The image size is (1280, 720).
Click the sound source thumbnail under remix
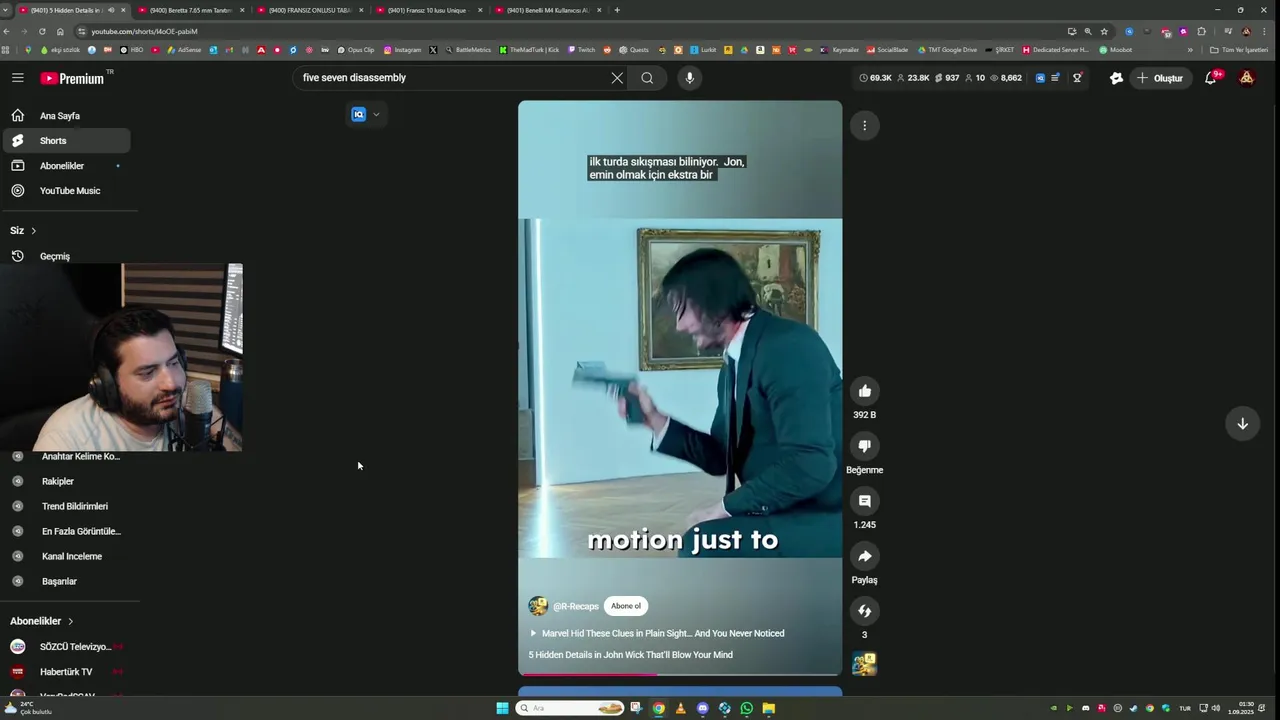pos(865,664)
